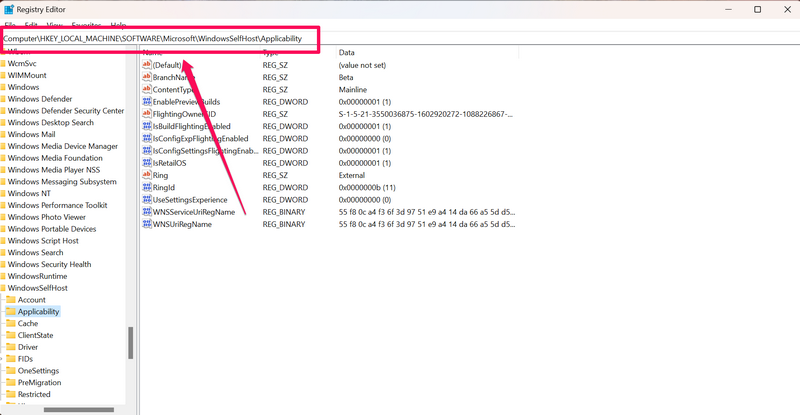Select the IsRetailOS DWORD icon

point(147,163)
